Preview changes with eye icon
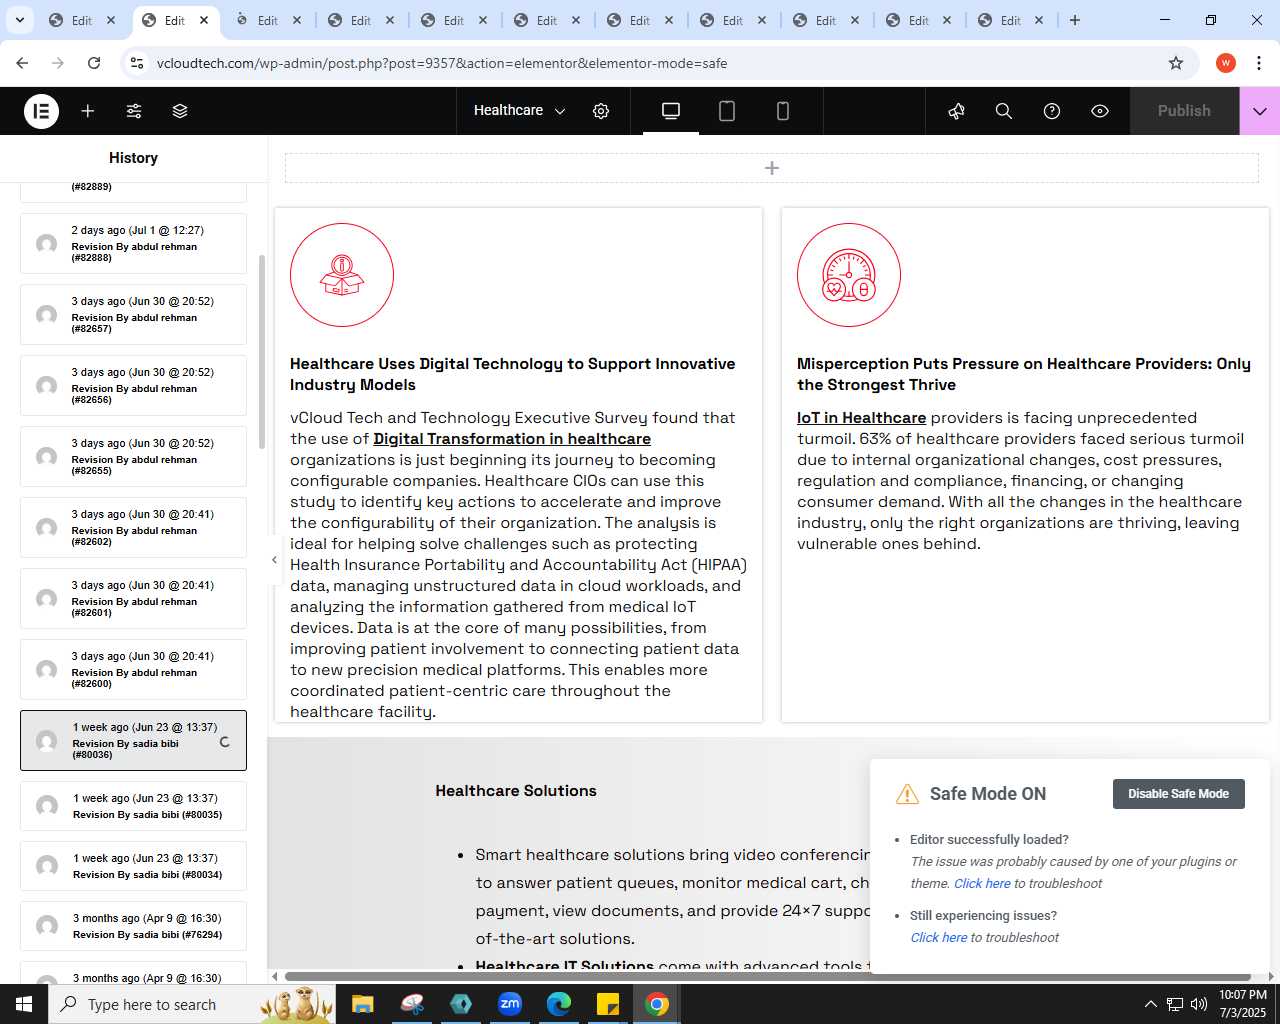Screen dimensions: 1280x1024 click(x=1100, y=111)
